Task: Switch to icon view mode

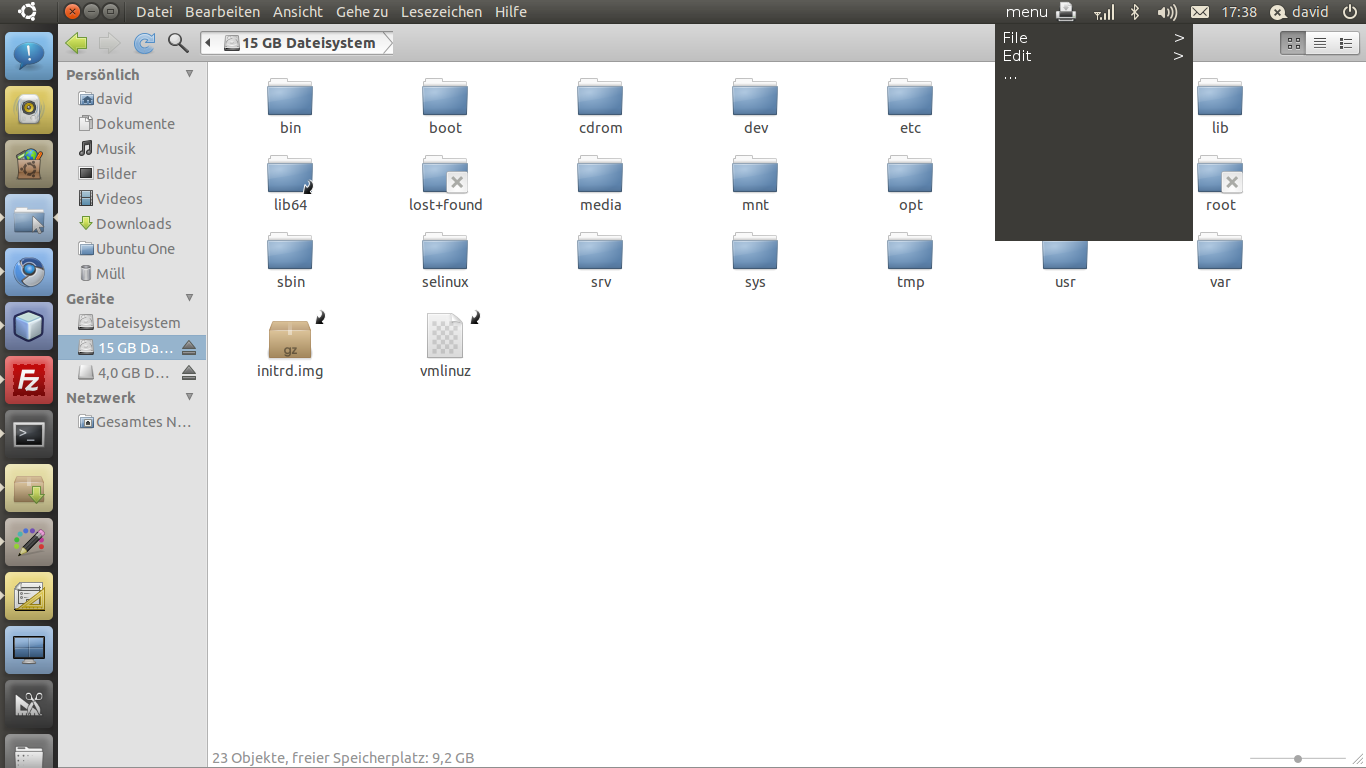Action: pyautogui.click(x=1294, y=43)
